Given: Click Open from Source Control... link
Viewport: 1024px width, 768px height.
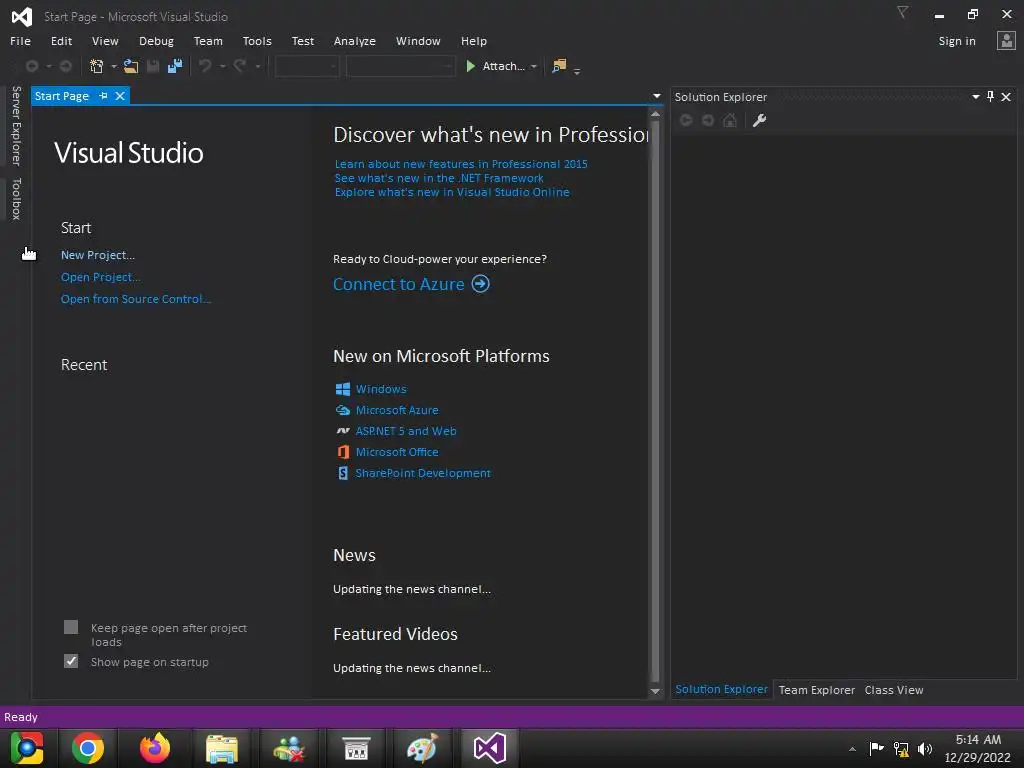Looking at the screenshot, I should (136, 299).
